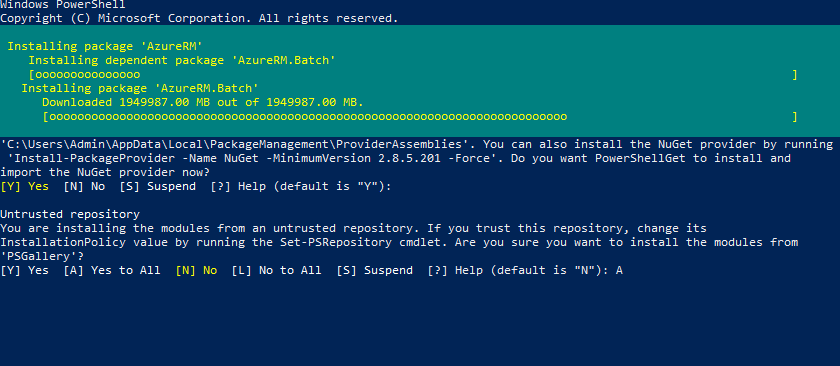The image size is (840, 366).
Task: Click the short AzureRM install progress bar
Action: (413, 74)
